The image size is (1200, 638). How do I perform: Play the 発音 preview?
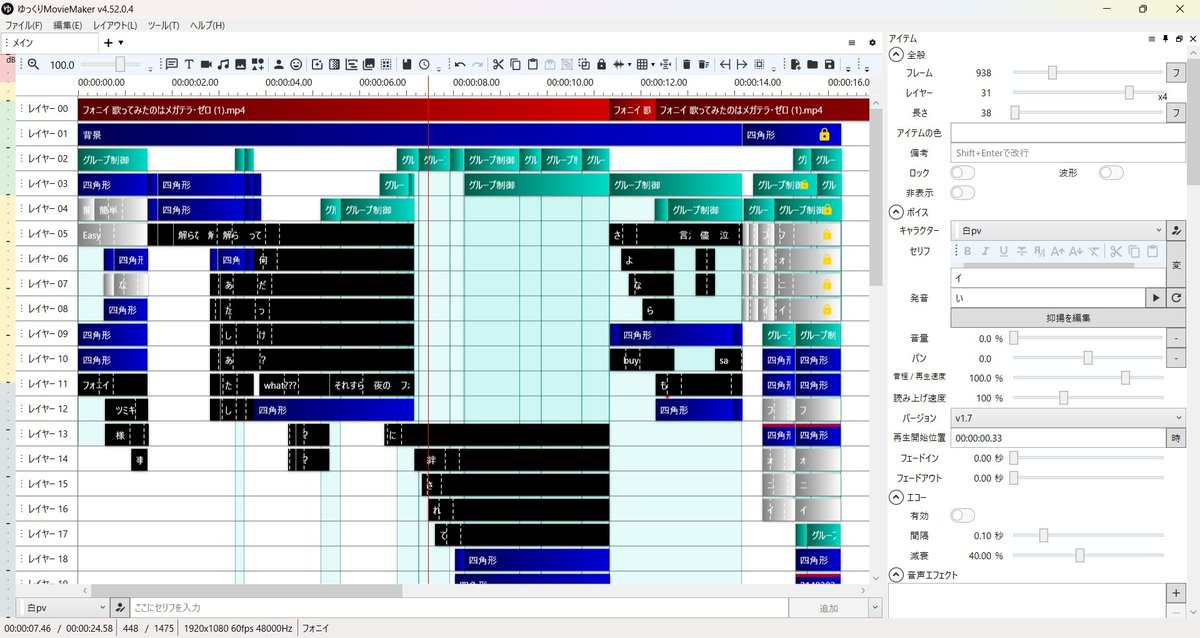click(x=1157, y=298)
